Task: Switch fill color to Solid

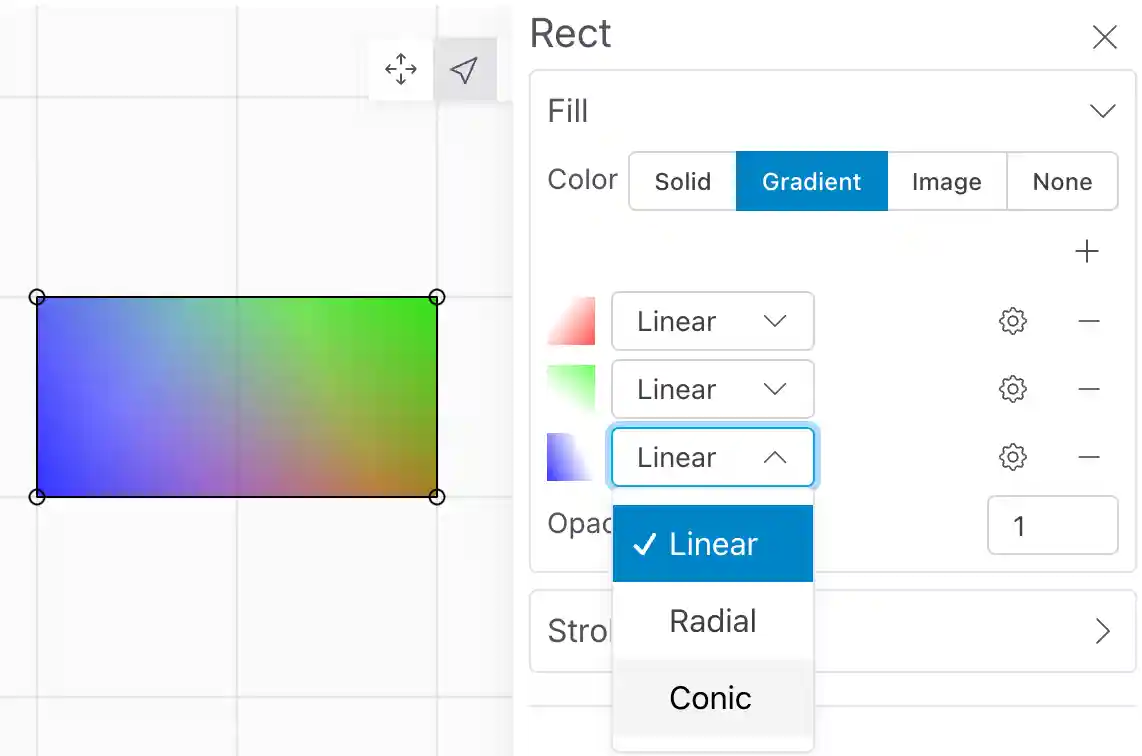Action: [x=683, y=181]
